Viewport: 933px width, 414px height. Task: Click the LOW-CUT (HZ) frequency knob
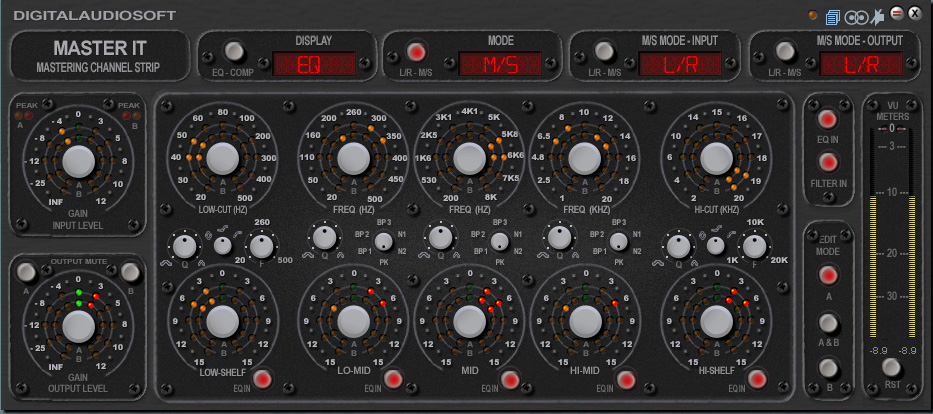pyautogui.click(x=223, y=158)
